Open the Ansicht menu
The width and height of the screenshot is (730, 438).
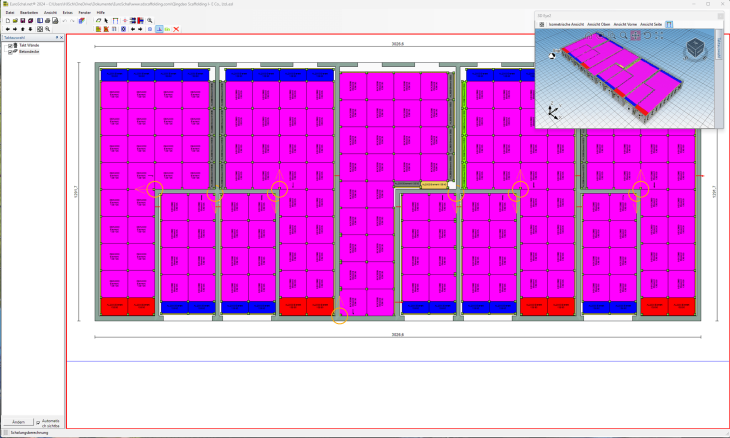50,12
